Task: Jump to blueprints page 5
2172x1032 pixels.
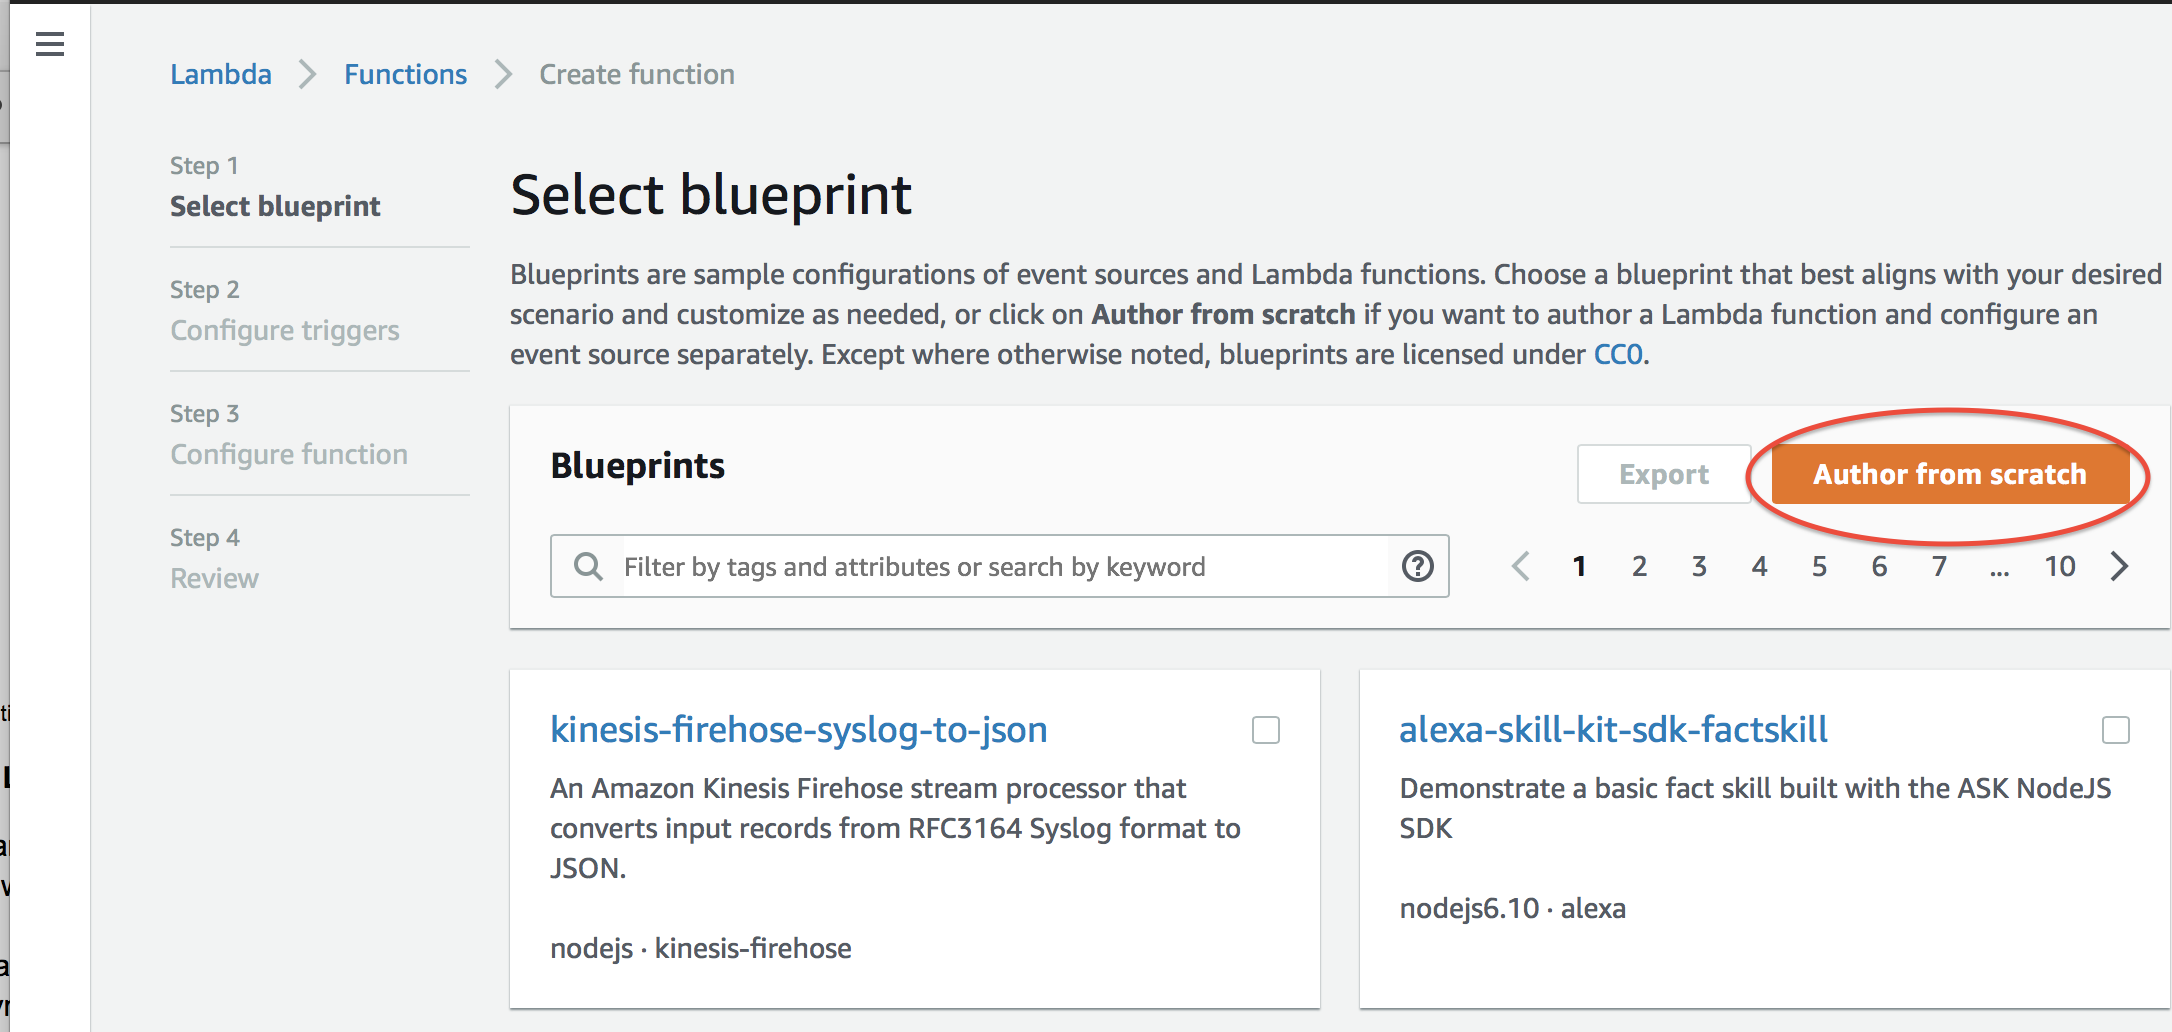Action: [x=1819, y=567]
